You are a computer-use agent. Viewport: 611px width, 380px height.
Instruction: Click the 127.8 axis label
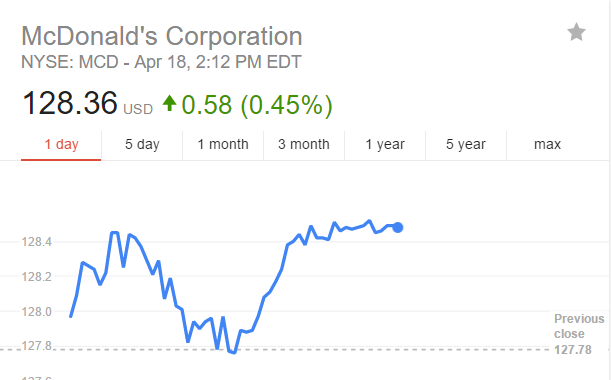(37, 346)
